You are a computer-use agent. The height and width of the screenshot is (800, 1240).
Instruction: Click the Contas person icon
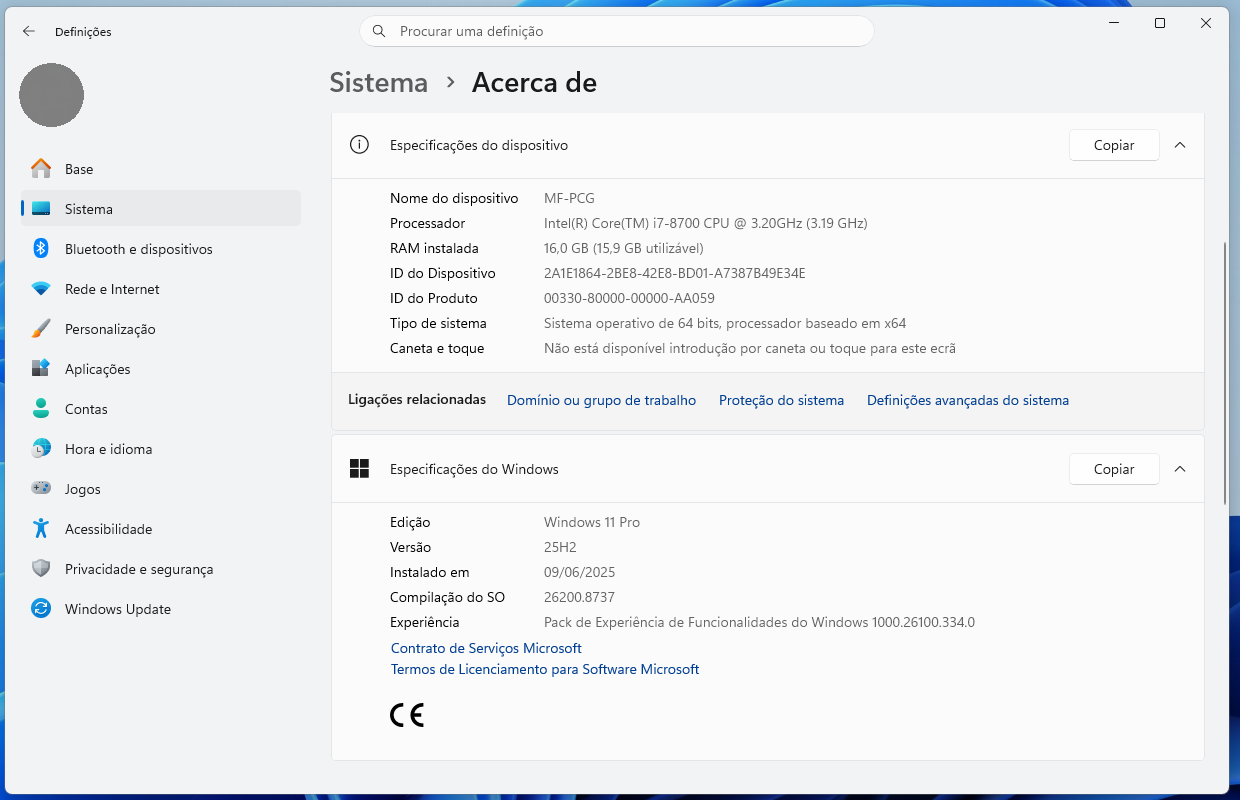coord(41,409)
